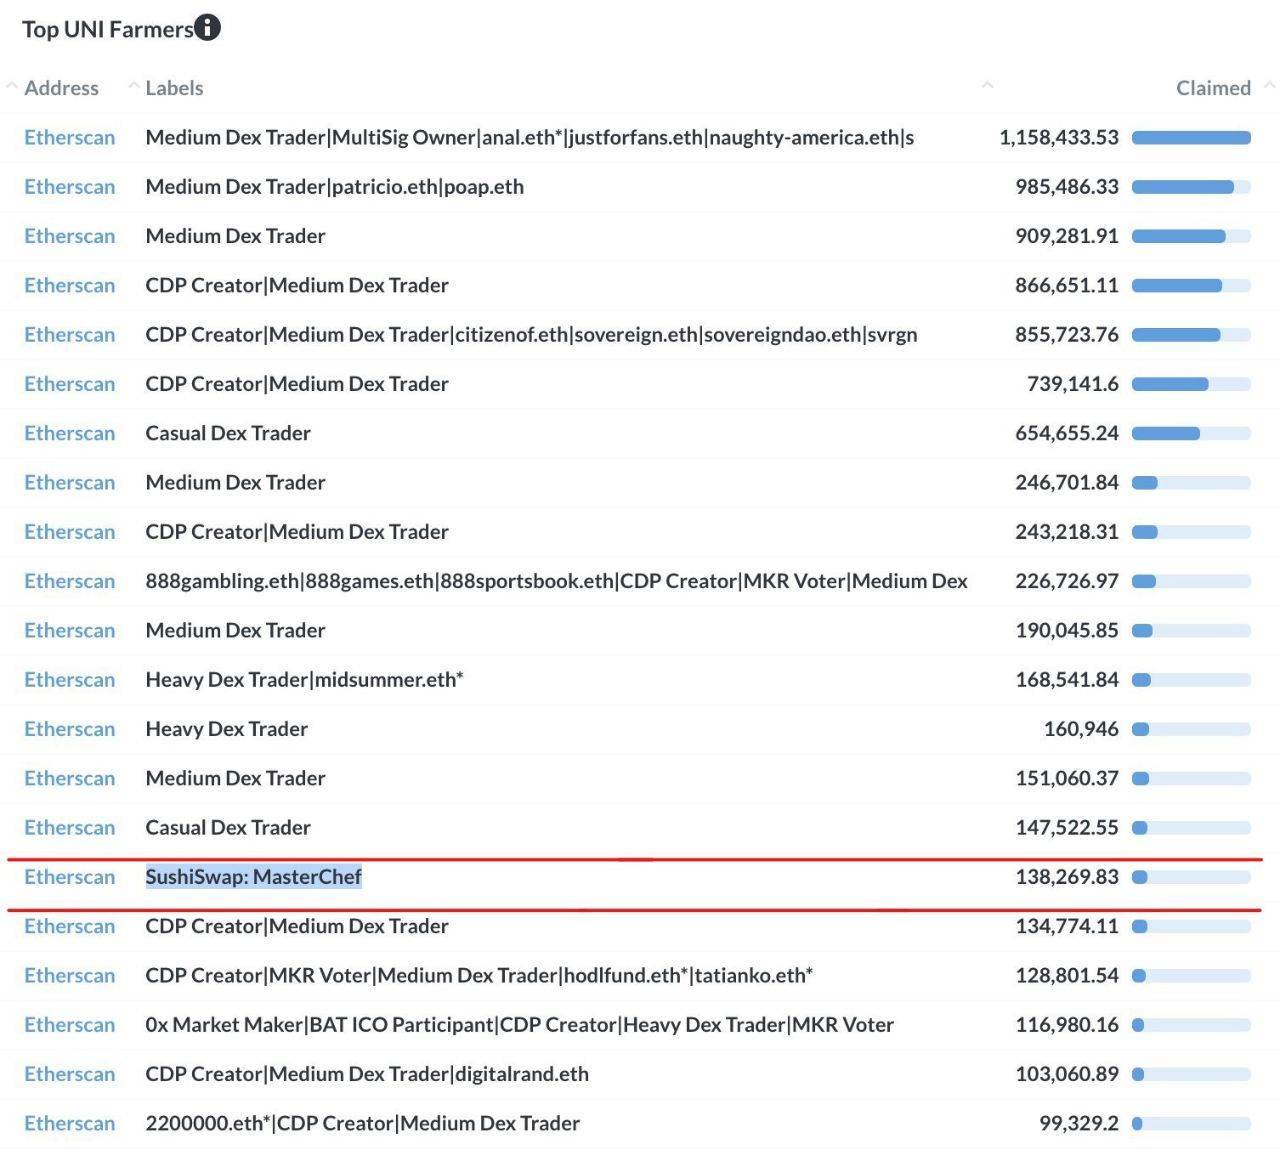
Task: Click the progress bar for 1,158,433.53 claimed
Action: coord(1191,138)
